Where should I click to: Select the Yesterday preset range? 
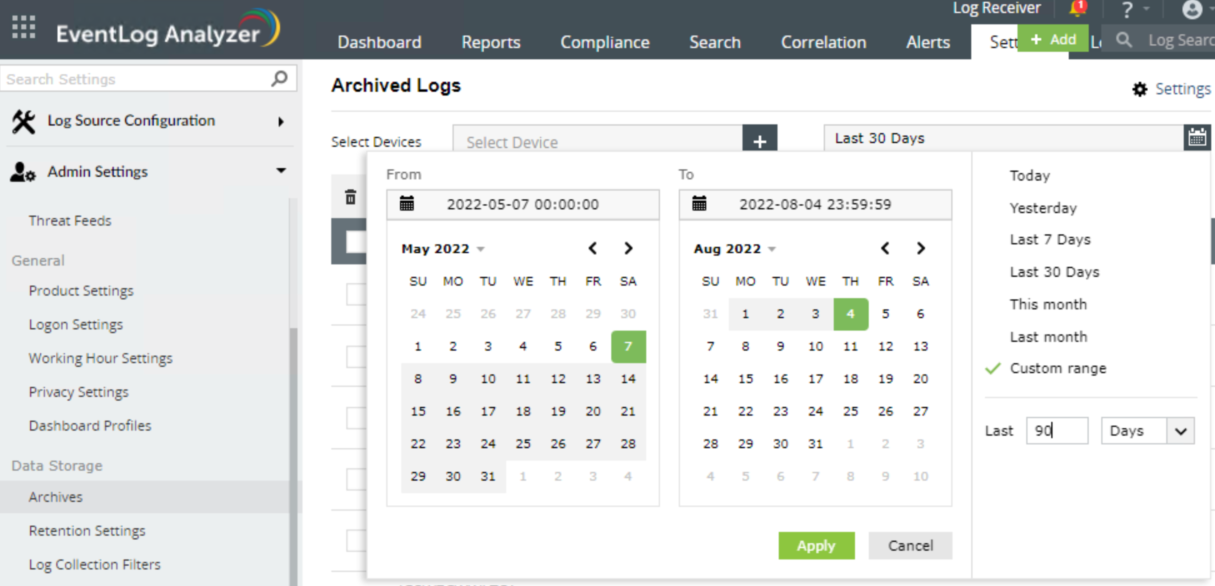(1043, 208)
